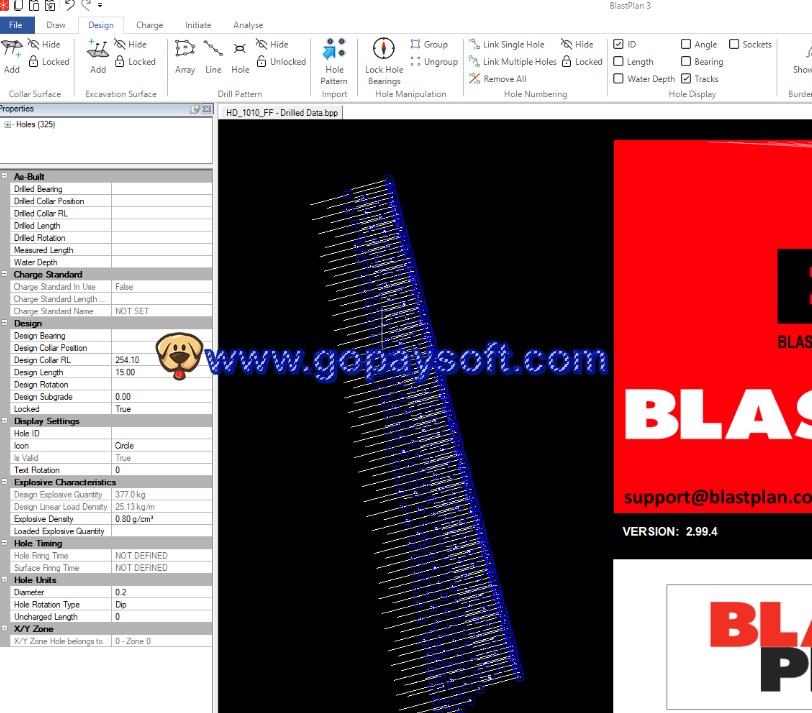Collapse the Explosive Characteristics group
Viewport: 812px width, 713px height.
tap(5, 482)
